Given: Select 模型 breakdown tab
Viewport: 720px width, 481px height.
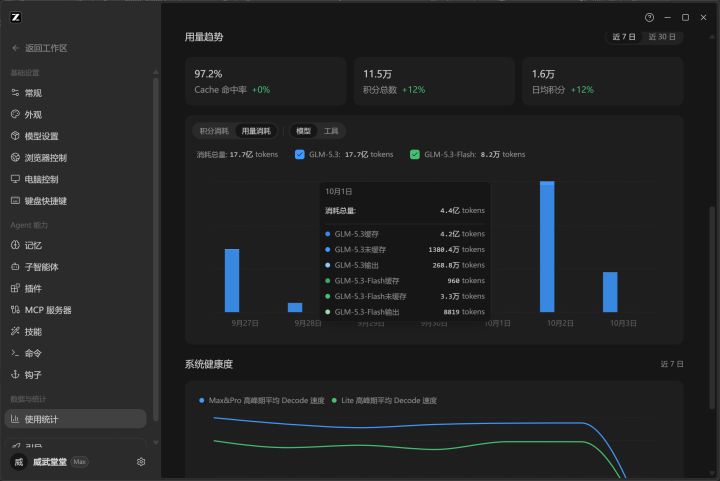Looking at the screenshot, I should pos(304,131).
